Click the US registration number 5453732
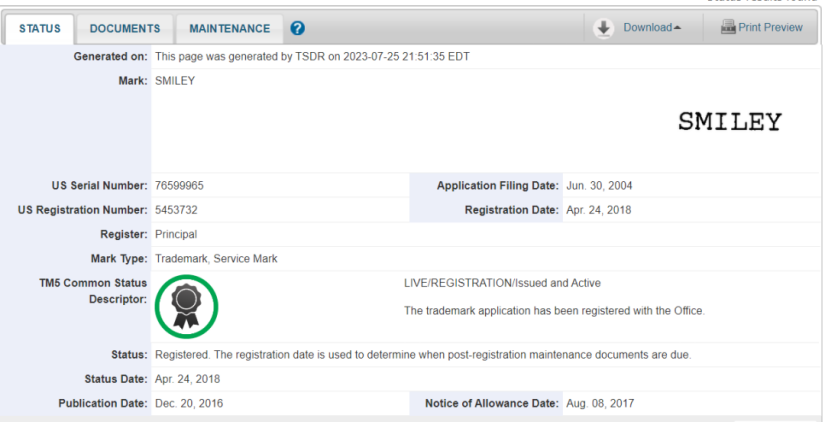 tap(177, 210)
